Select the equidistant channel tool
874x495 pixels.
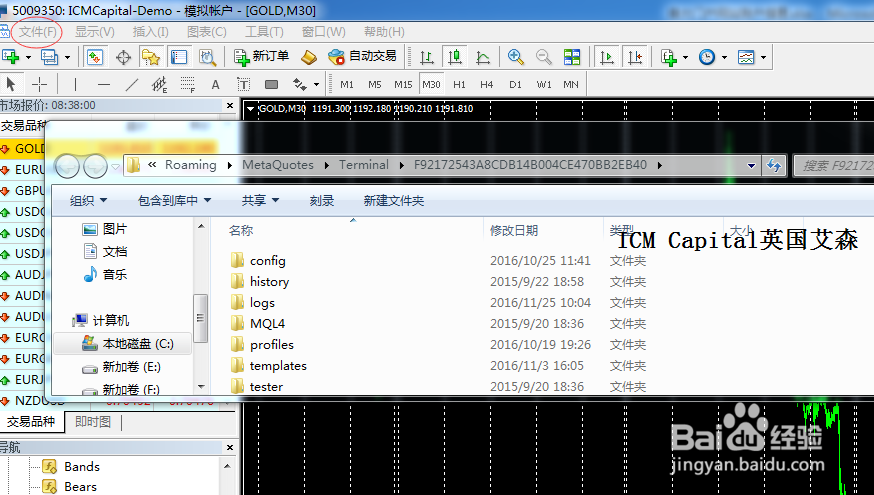pos(159,85)
